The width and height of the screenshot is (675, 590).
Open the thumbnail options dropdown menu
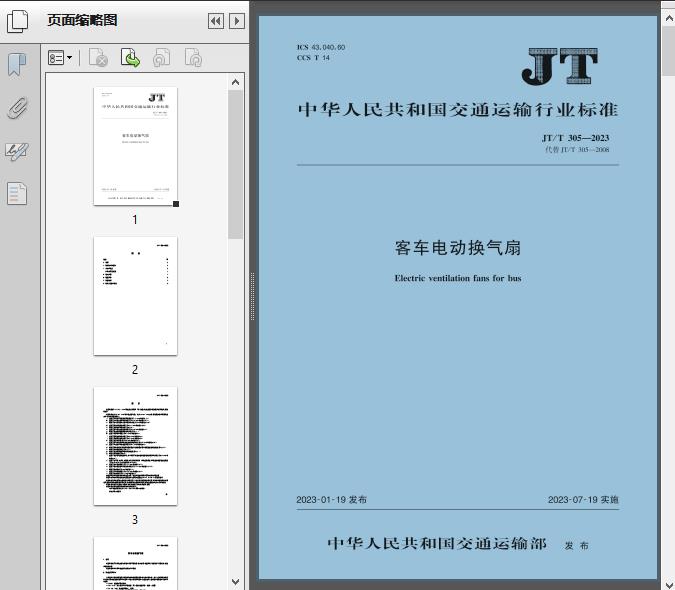(x=60, y=58)
